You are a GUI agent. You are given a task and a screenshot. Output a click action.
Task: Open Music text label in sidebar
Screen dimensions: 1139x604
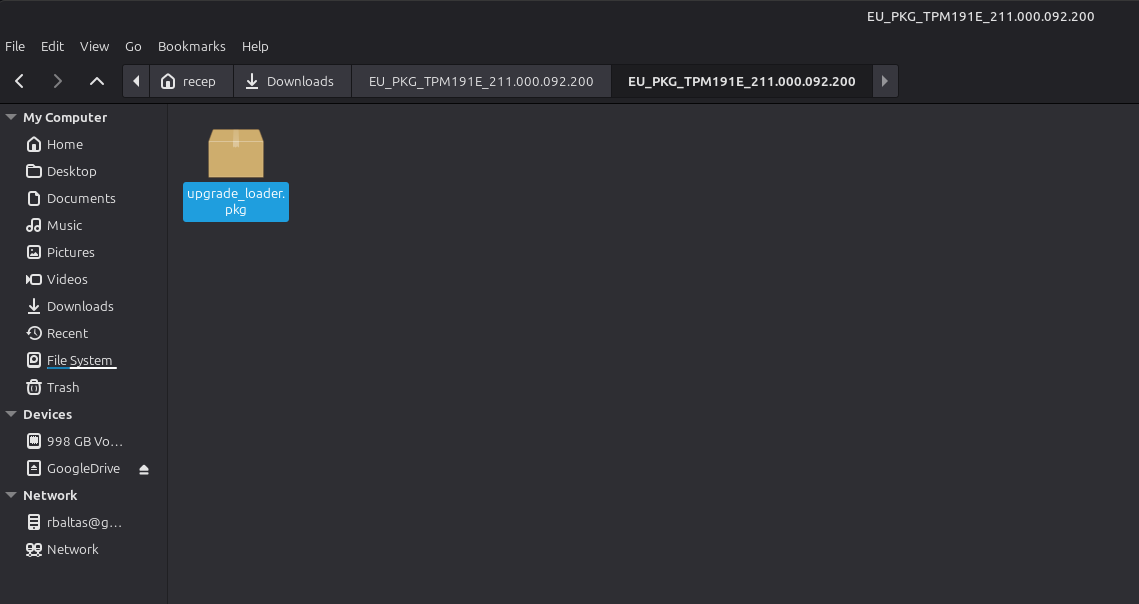[x=65, y=225]
